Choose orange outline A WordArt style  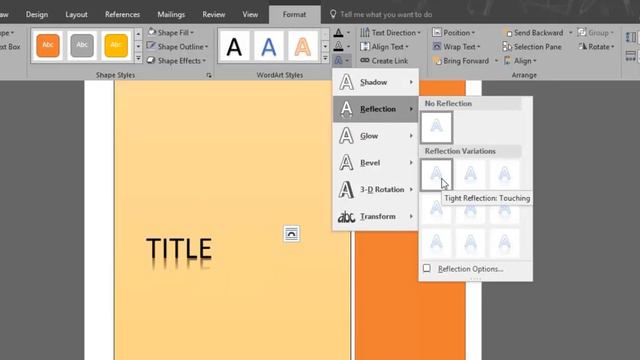pyautogui.click(x=302, y=46)
